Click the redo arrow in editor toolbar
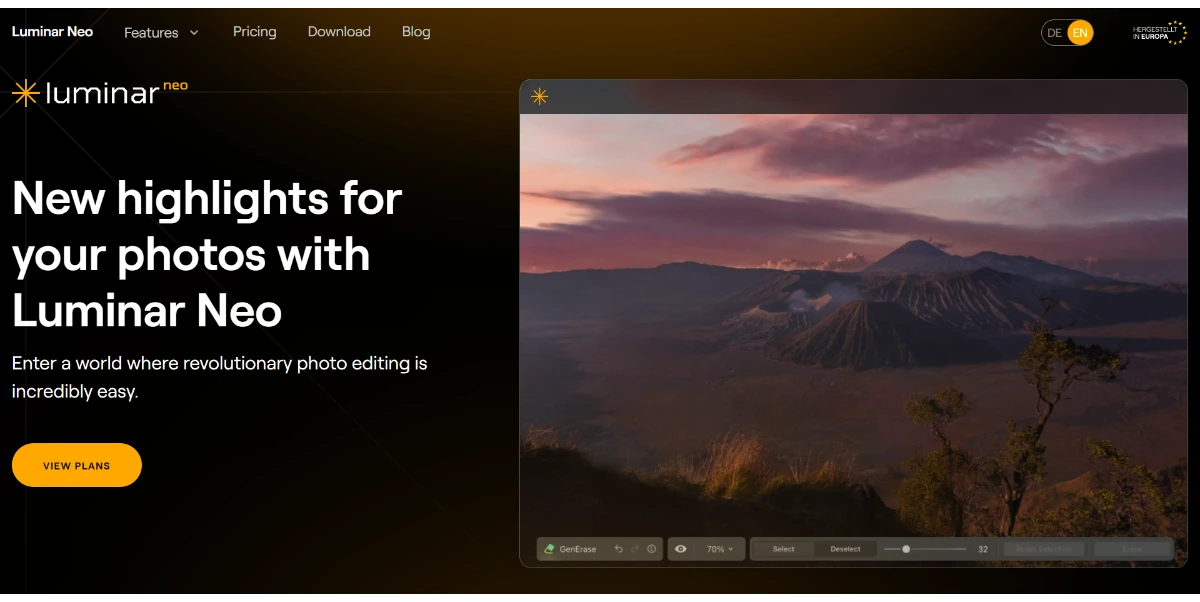The height and width of the screenshot is (602, 1200). tap(634, 549)
